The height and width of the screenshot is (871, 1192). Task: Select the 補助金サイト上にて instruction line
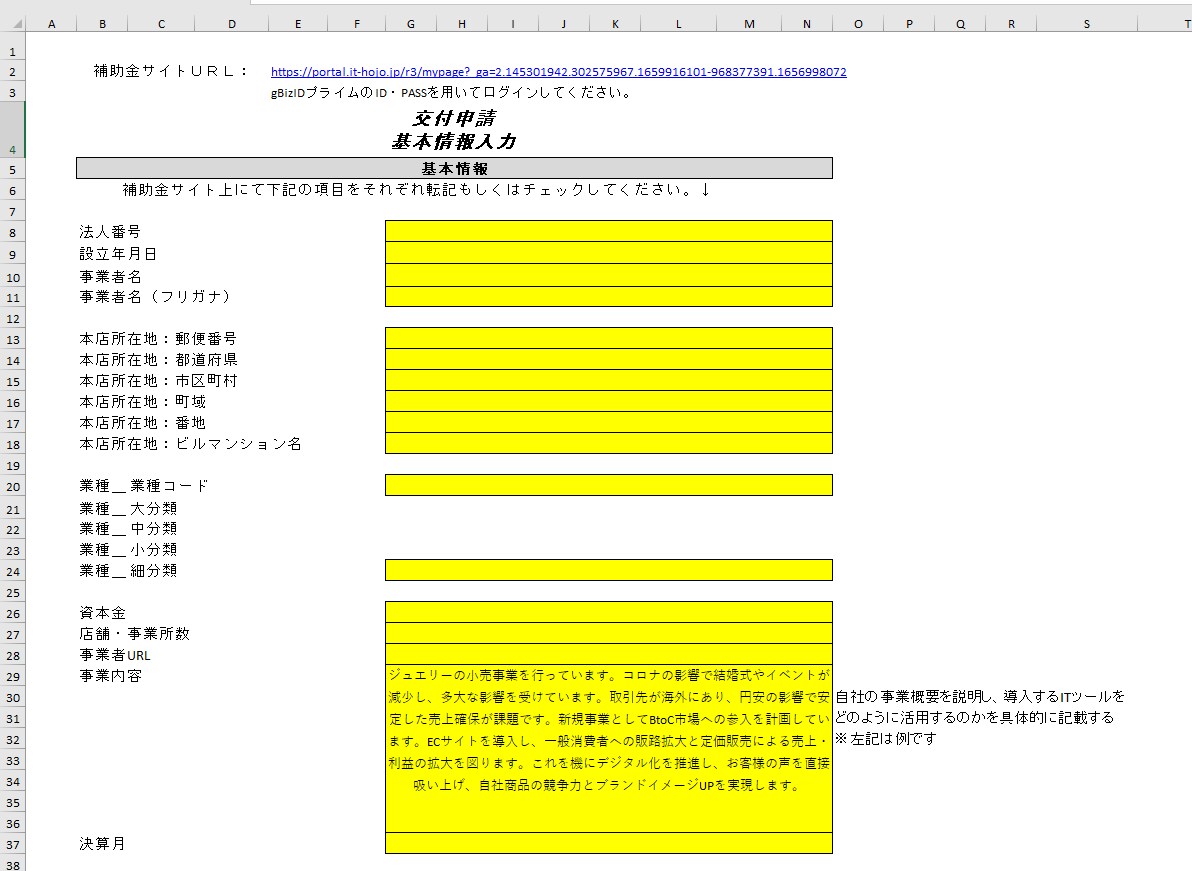[x=417, y=190]
